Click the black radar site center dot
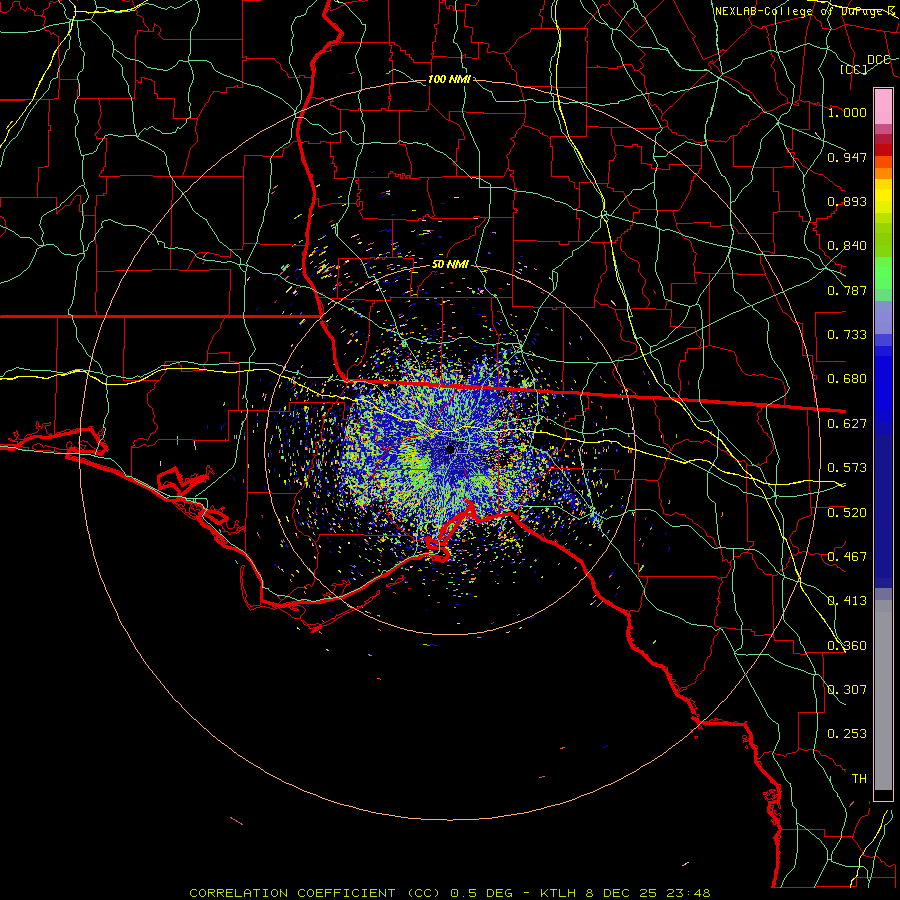 click(451, 449)
